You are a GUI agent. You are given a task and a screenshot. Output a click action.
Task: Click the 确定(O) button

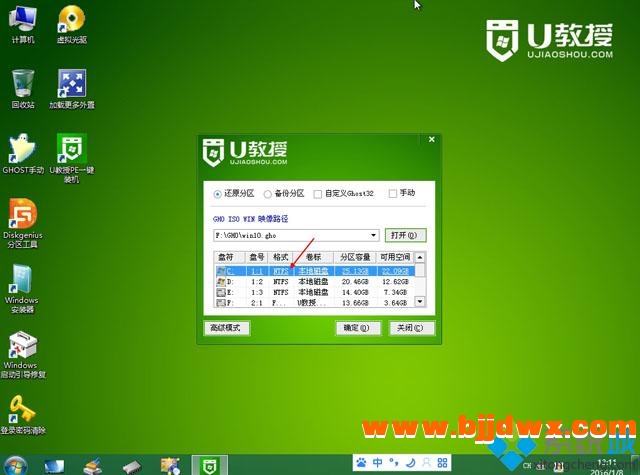358,328
